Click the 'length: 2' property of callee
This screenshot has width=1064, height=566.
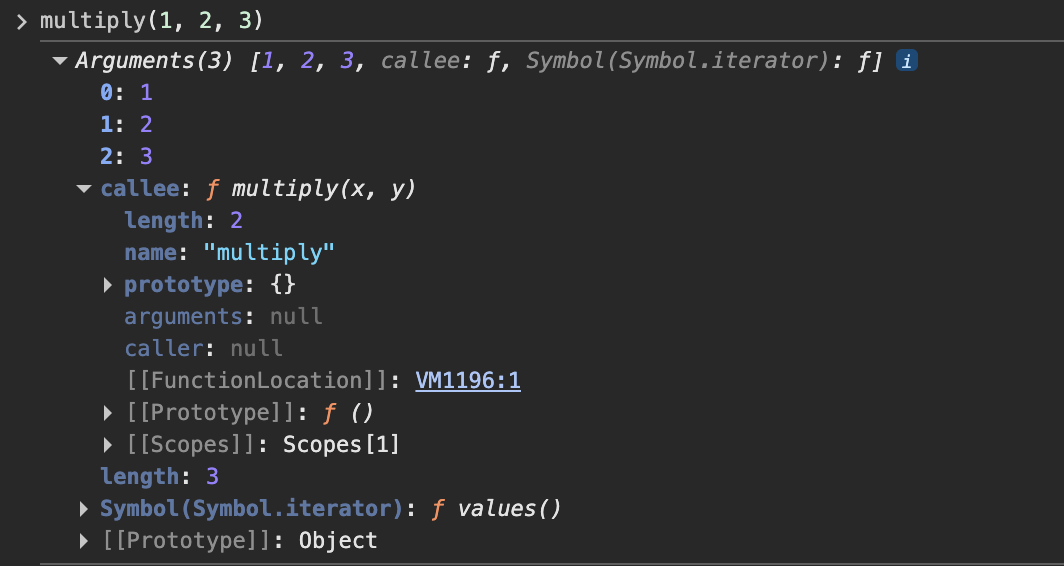pyautogui.click(x=183, y=221)
